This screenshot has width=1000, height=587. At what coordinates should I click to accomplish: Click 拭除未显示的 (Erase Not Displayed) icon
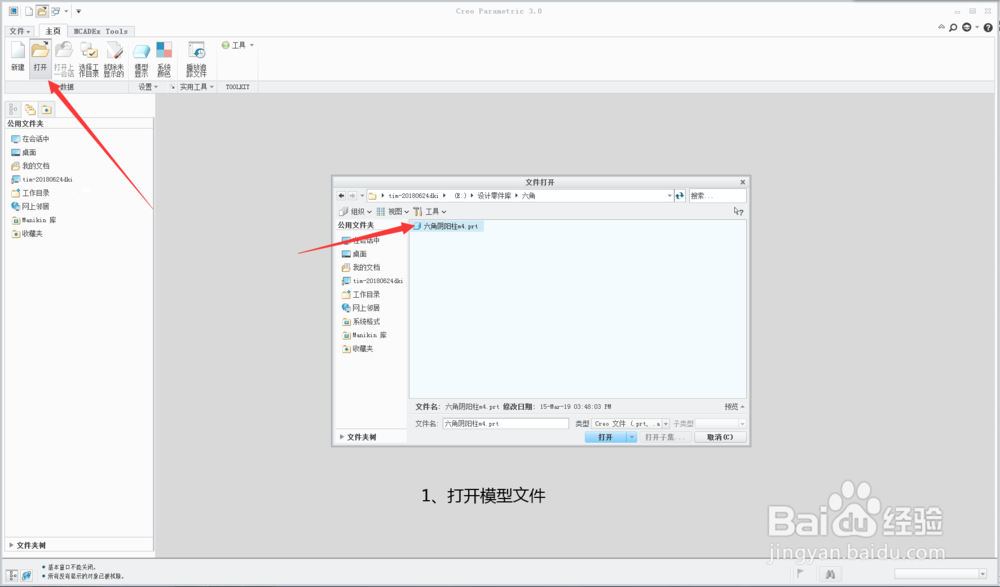[x=114, y=59]
